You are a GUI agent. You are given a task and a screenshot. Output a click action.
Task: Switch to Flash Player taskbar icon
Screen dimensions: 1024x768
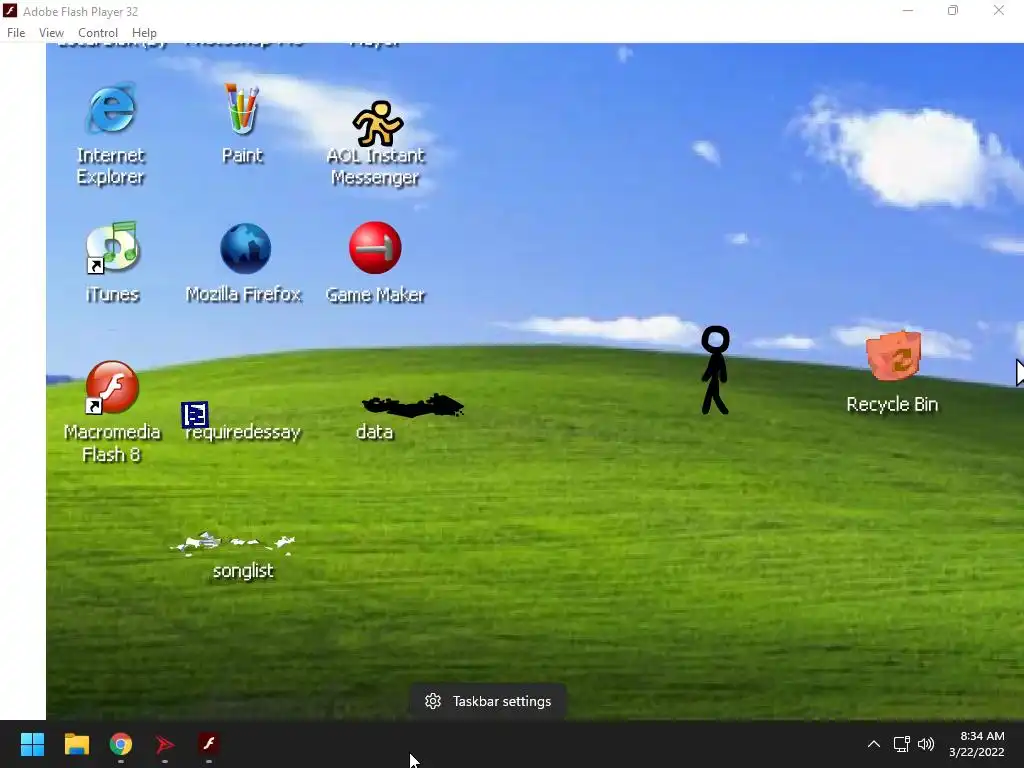pos(209,744)
